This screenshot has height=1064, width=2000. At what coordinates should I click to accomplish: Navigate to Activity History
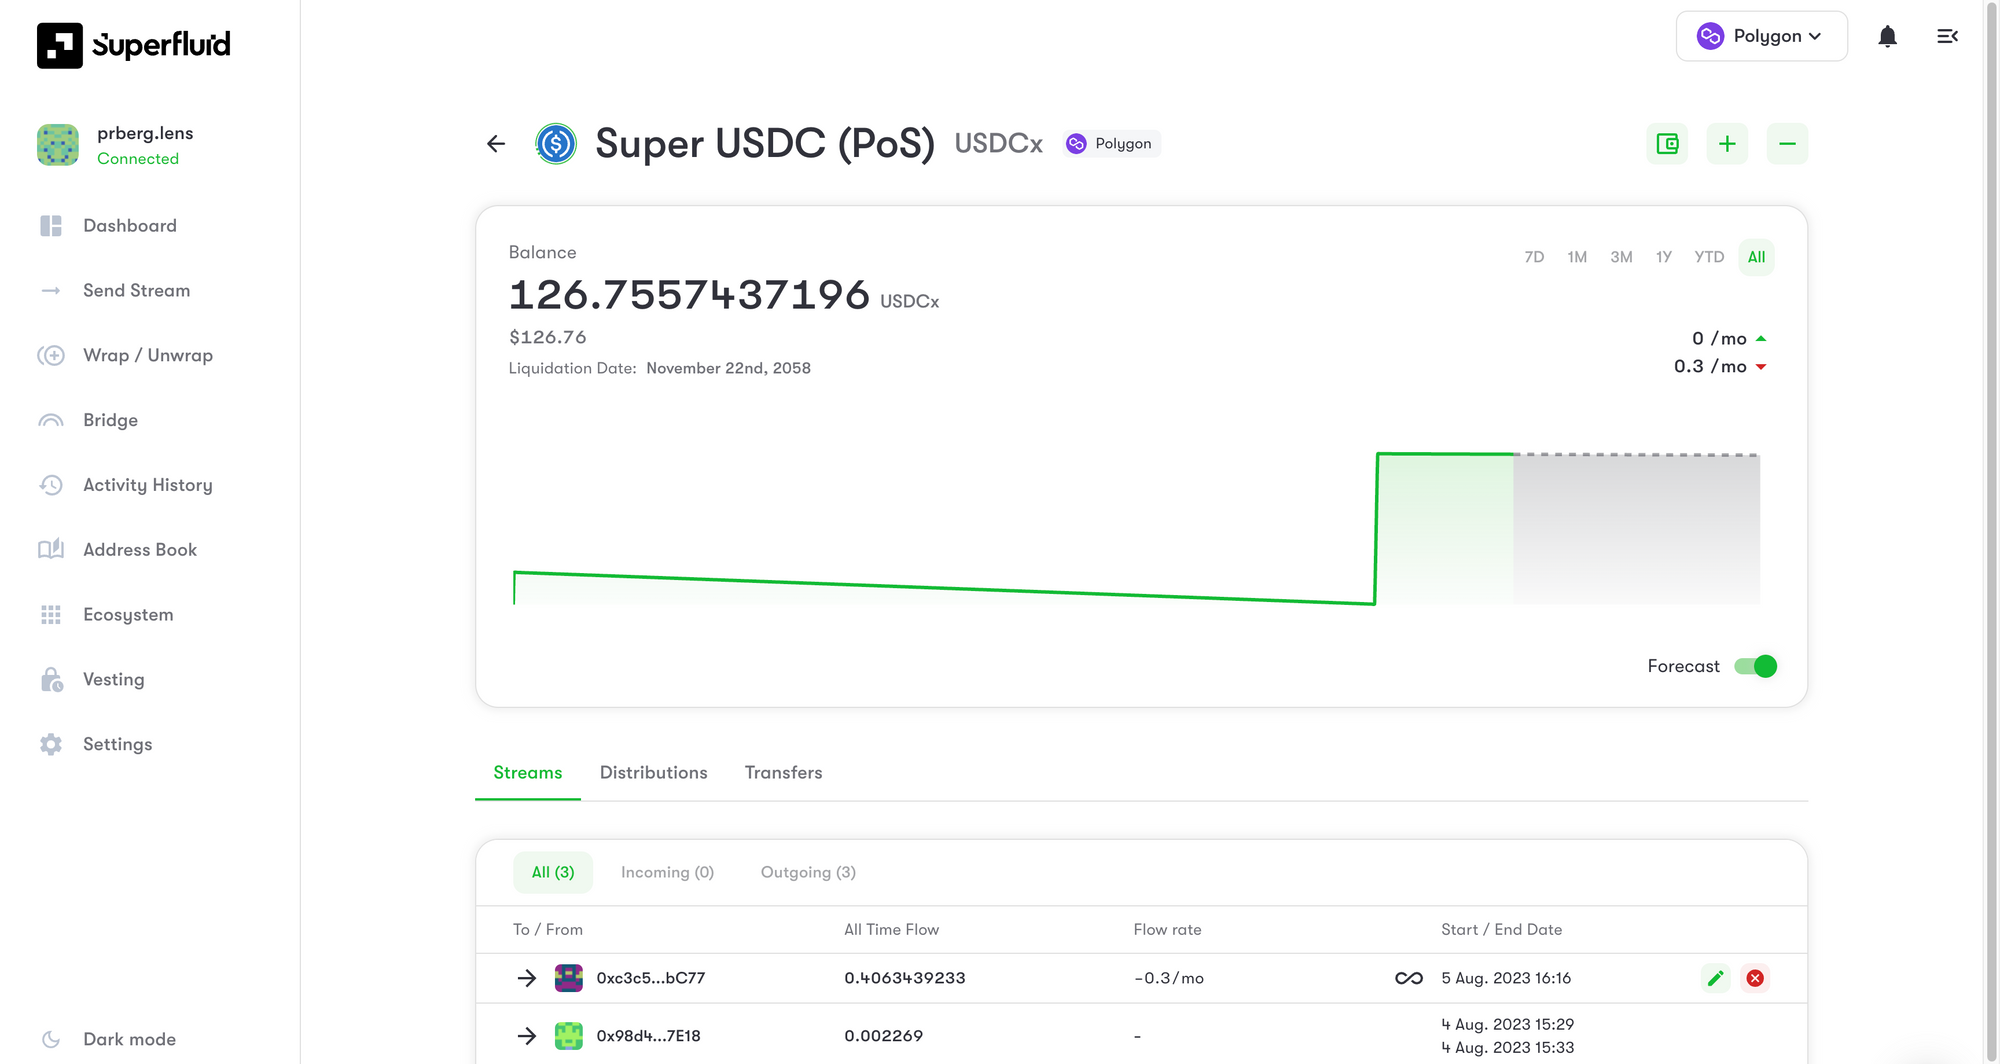(x=148, y=485)
